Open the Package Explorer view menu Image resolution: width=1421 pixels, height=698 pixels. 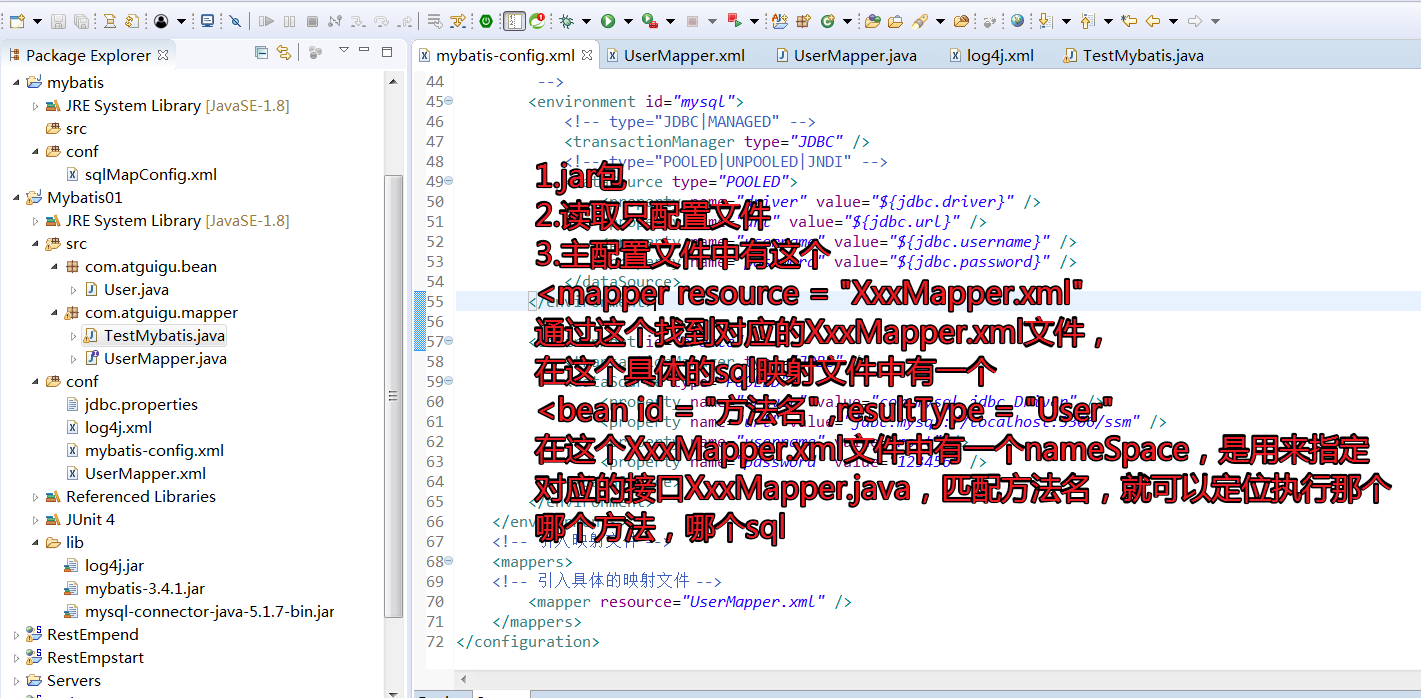tap(343, 51)
